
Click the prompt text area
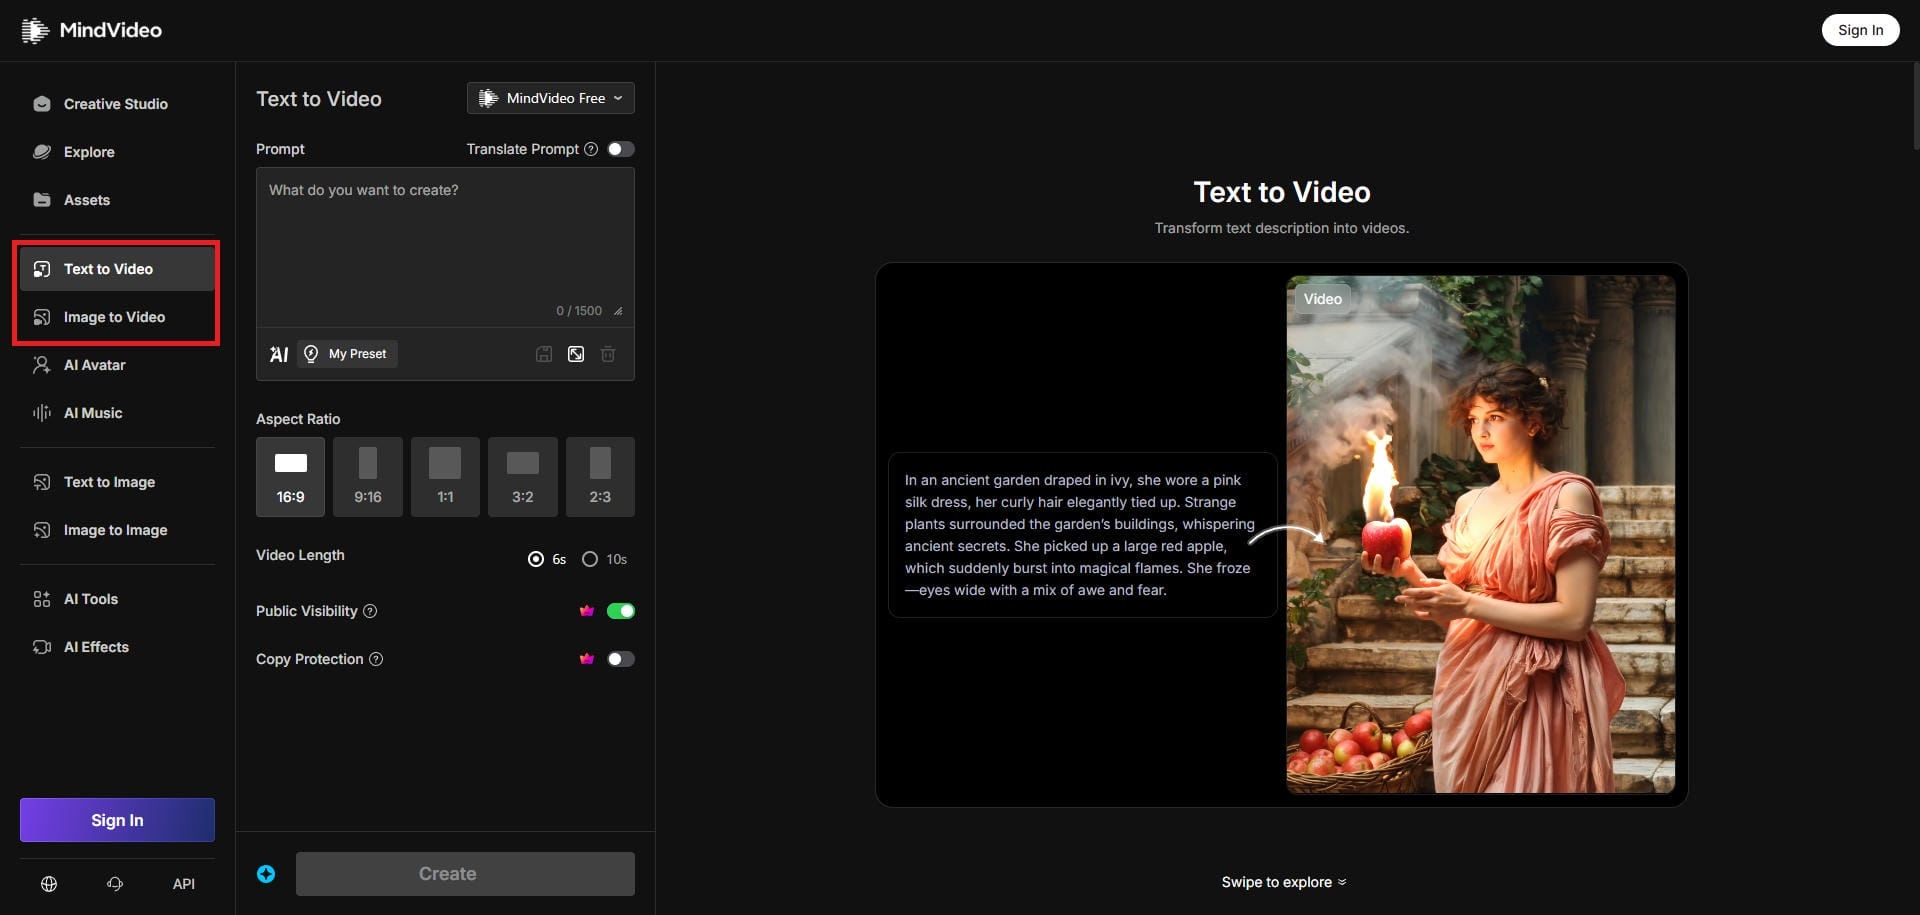[445, 247]
